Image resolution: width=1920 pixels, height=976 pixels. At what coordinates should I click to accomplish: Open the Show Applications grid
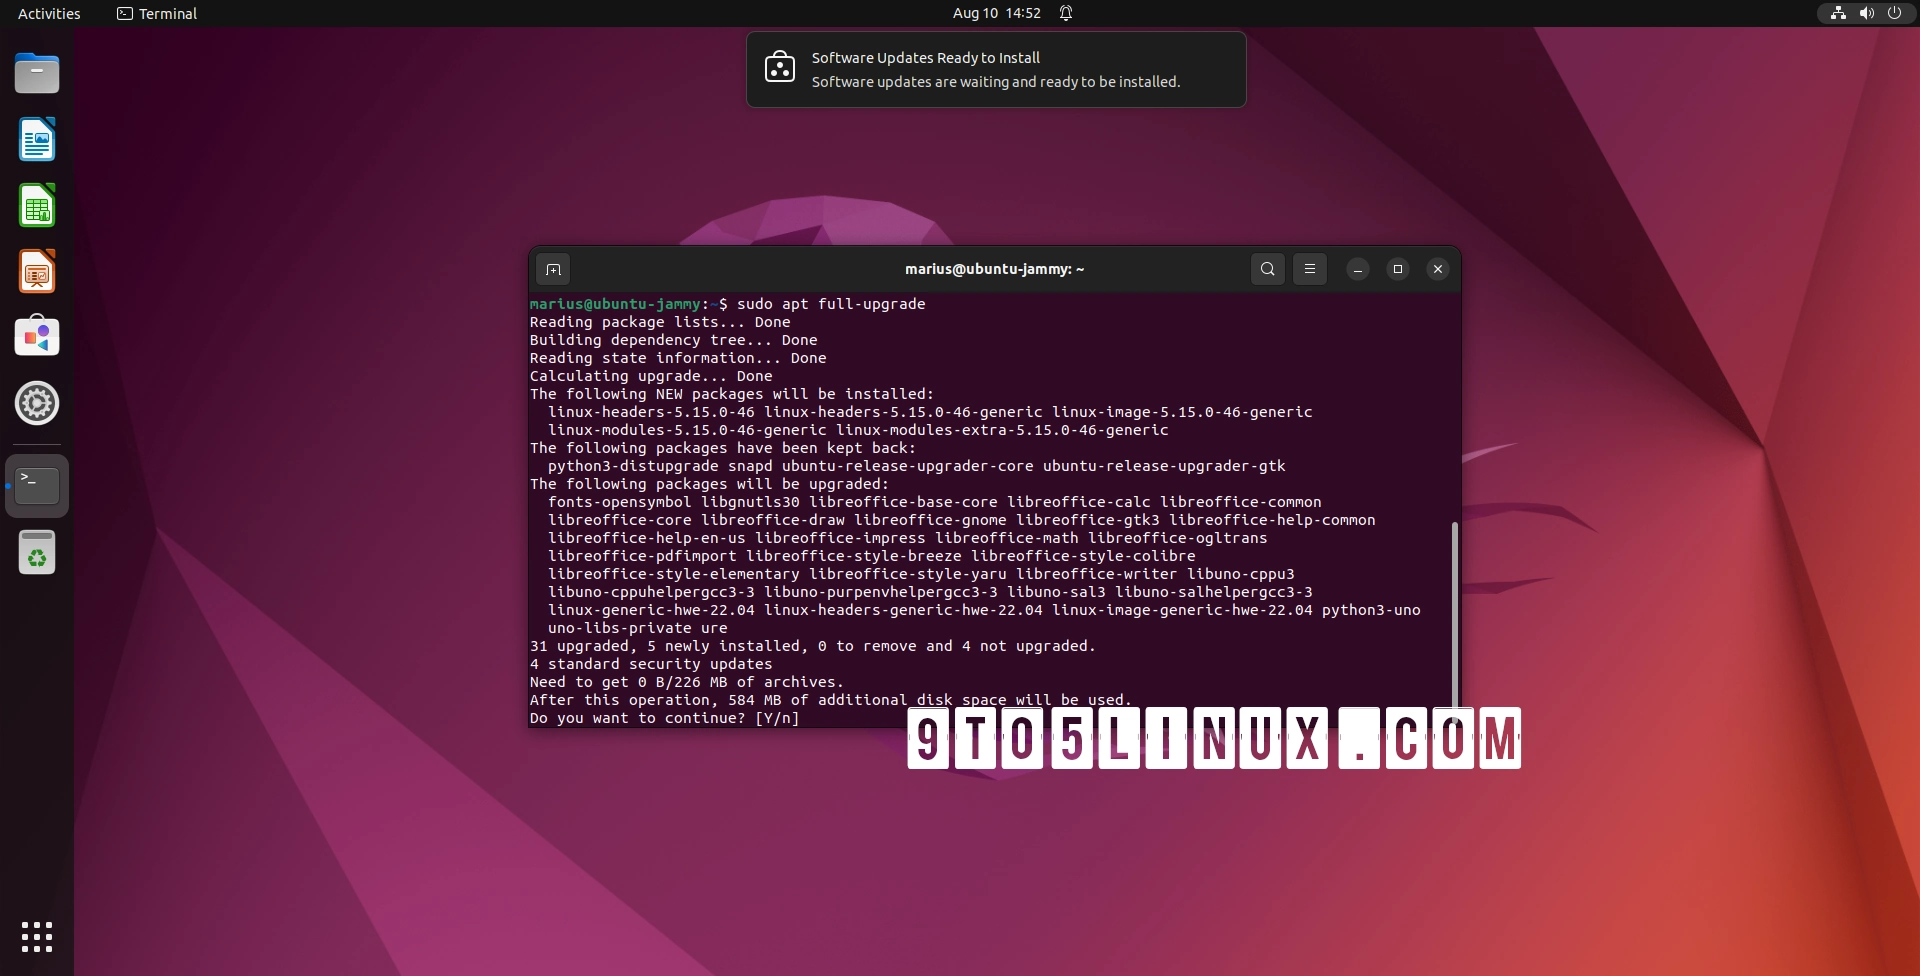(x=37, y=937)
